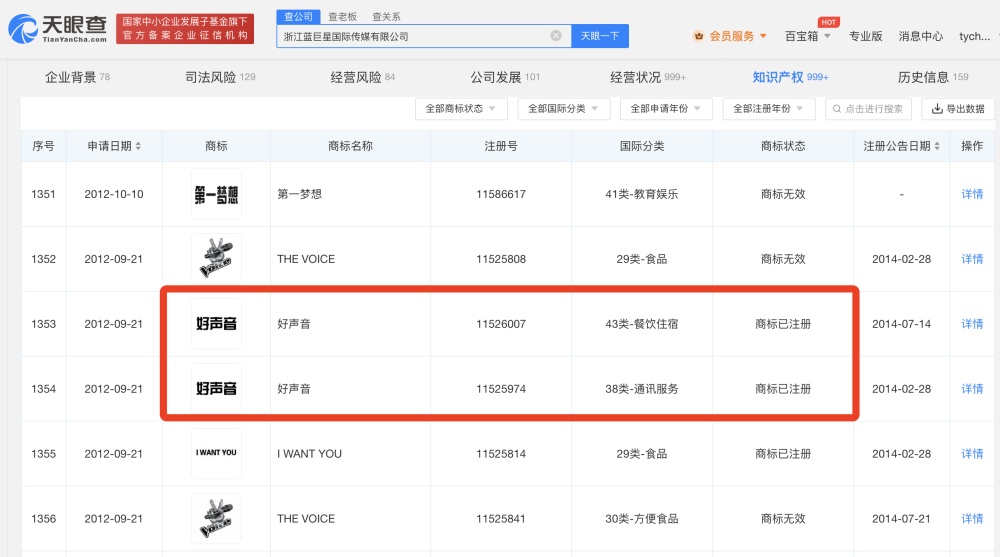The image size is (1000, 557).
Task: Open the 司法风险 tab
Action: click(220, 77)
